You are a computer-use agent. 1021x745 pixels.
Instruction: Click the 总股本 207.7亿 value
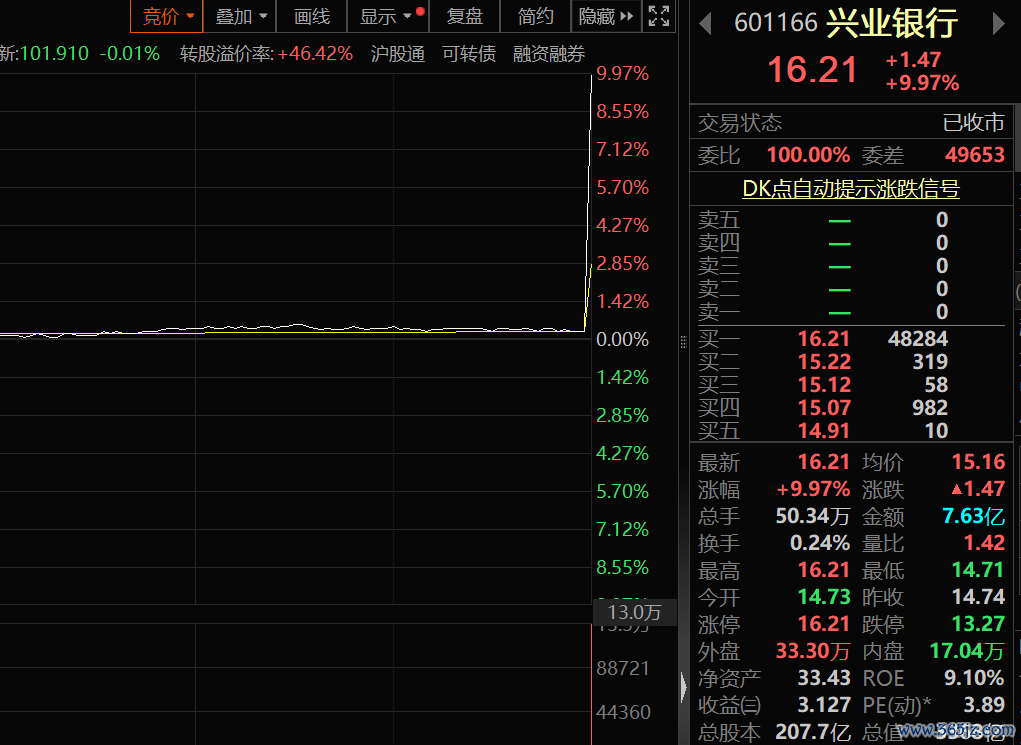pyautogui.click(x=813, y=732)
